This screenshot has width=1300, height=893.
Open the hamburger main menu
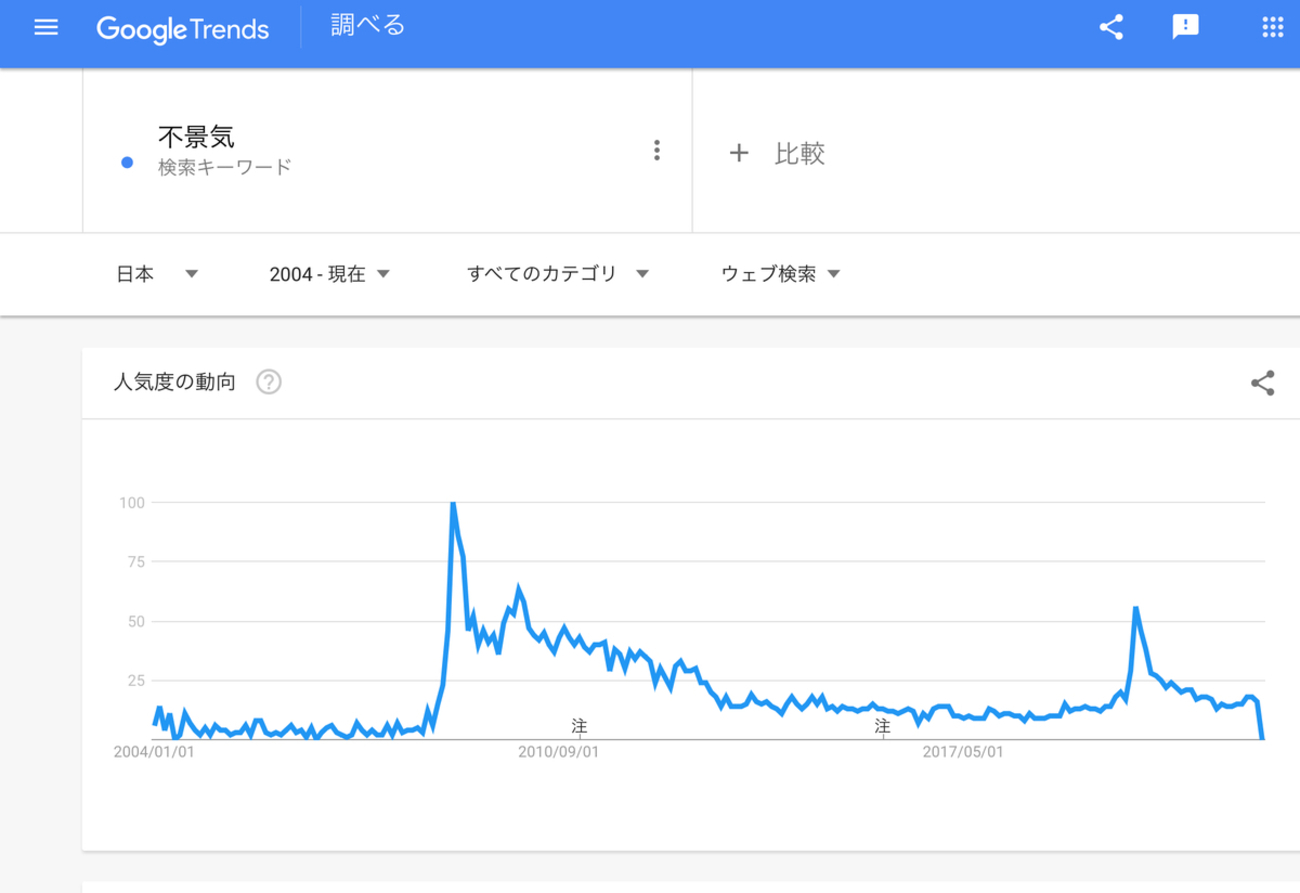click(46, 28)
